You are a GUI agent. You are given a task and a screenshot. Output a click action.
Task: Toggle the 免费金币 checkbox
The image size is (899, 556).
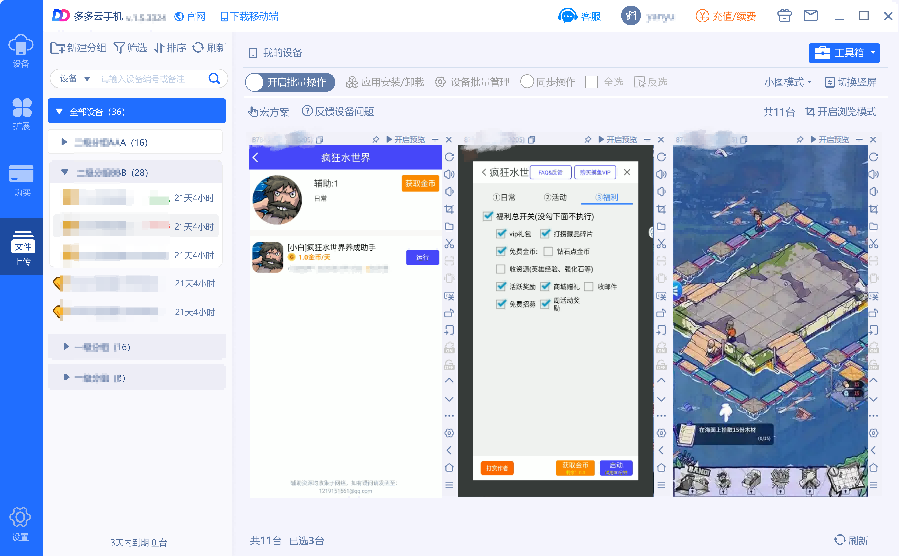point(501,251)
